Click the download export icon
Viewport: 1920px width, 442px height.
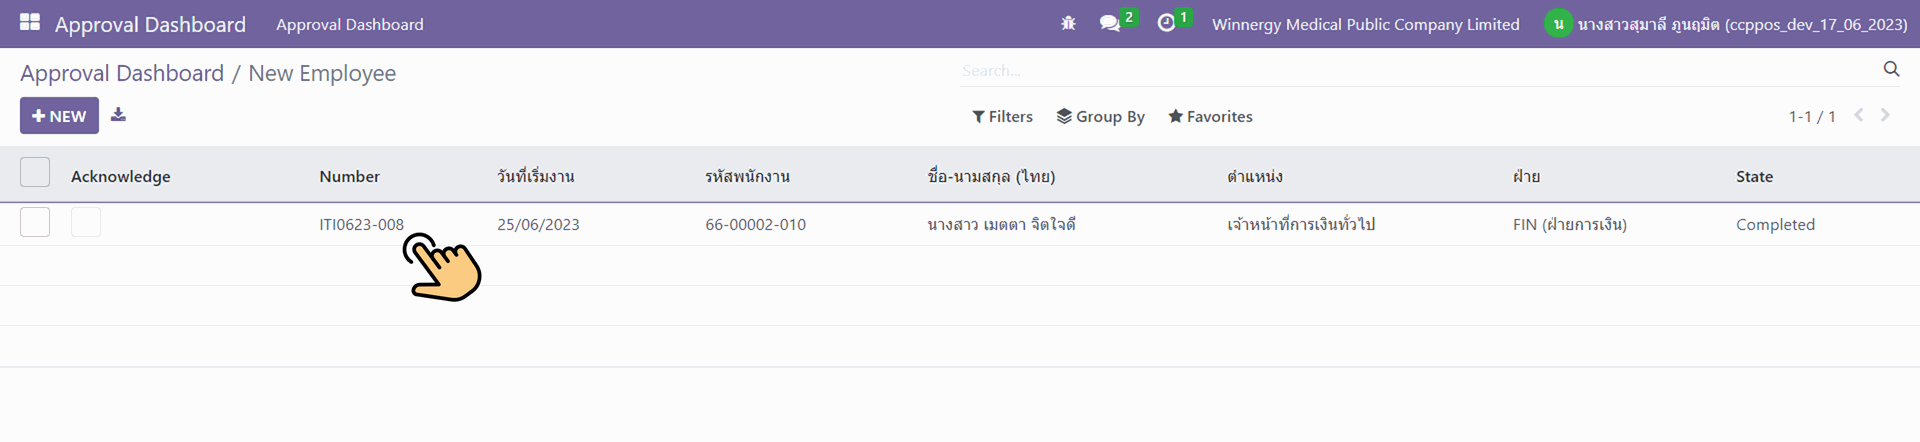[x=118, y=115]
